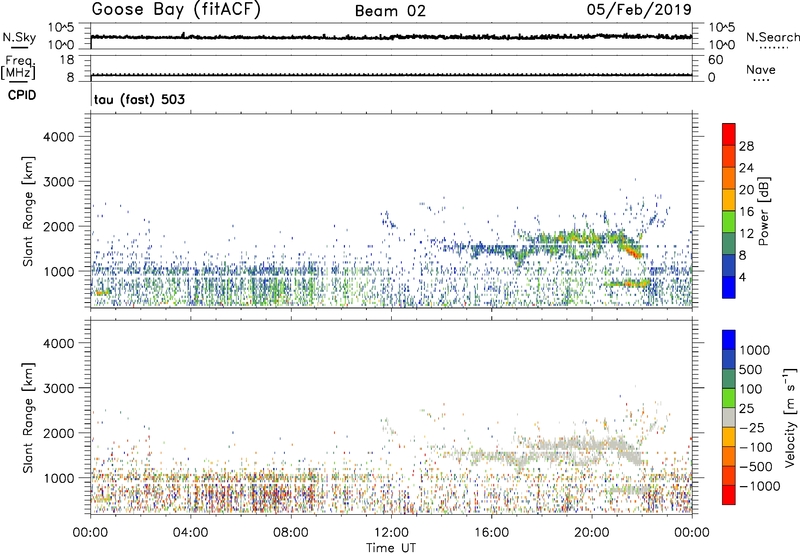Screen dimensions: 800x554
Task: Click the red top segment of power color bar
Action: pos(729,135)
